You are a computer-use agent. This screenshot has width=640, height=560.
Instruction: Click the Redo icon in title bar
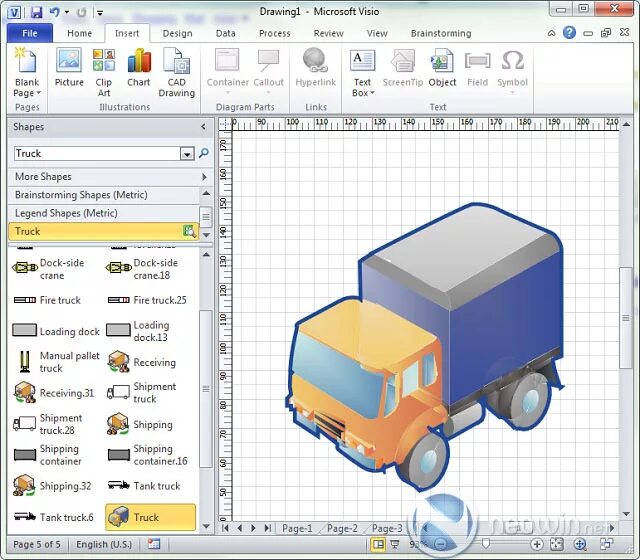(x=82, y=12)
